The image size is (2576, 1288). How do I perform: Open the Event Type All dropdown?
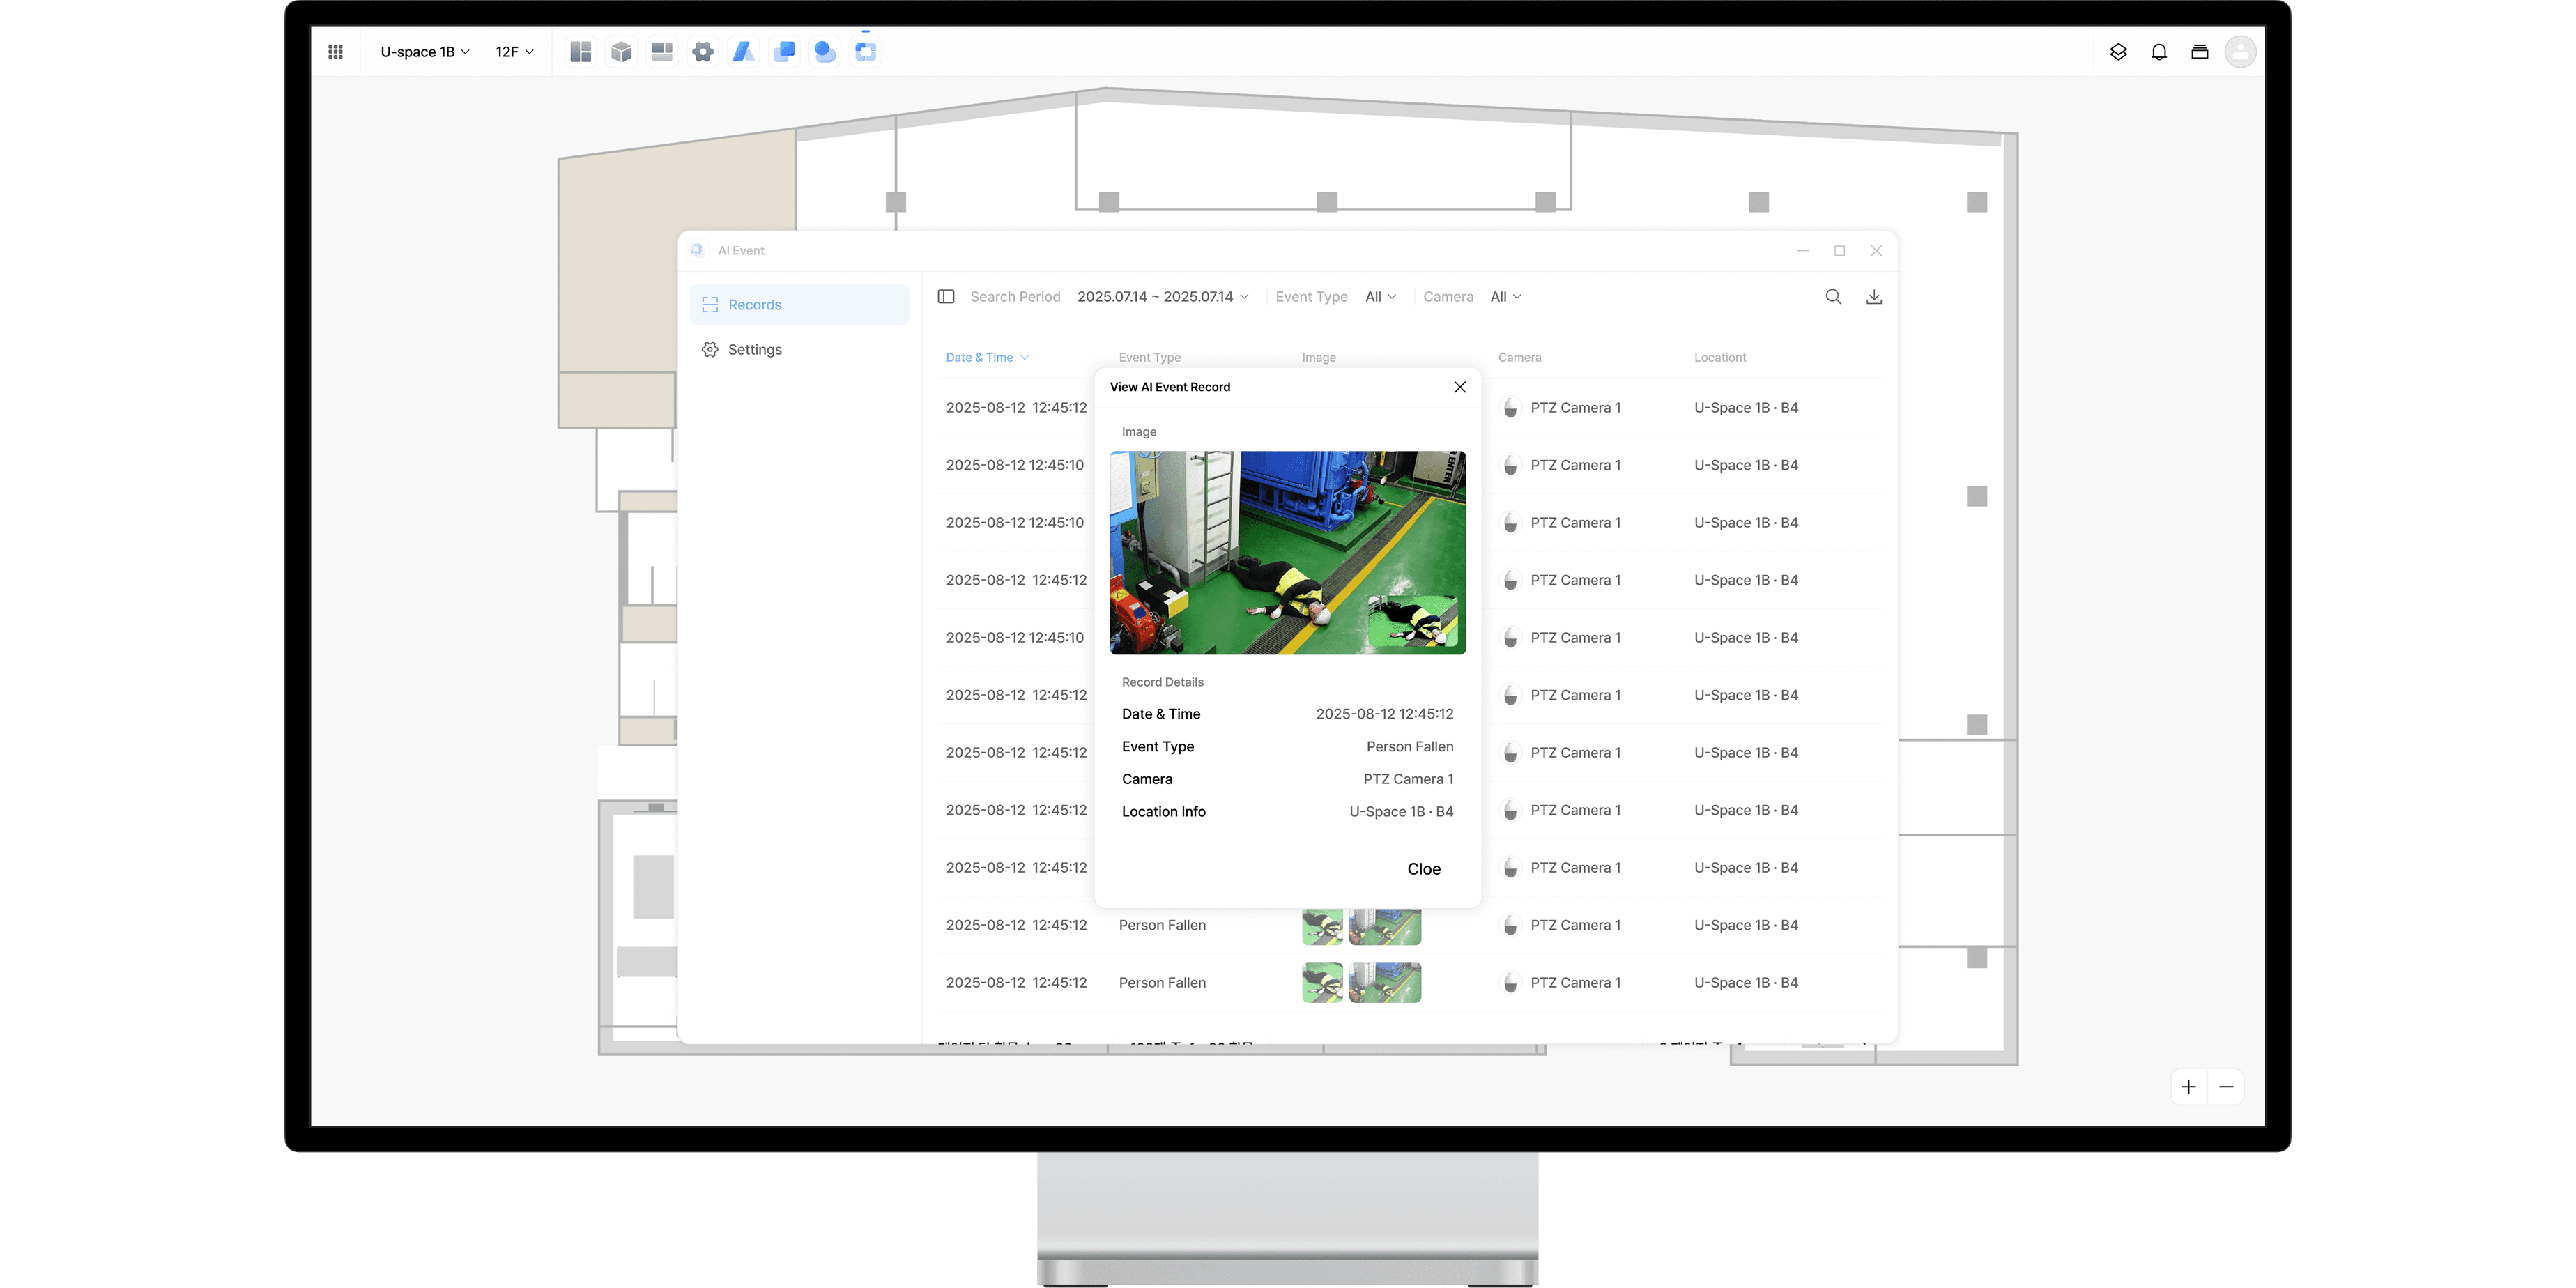pyautogui.click(x=1380, y=297)
